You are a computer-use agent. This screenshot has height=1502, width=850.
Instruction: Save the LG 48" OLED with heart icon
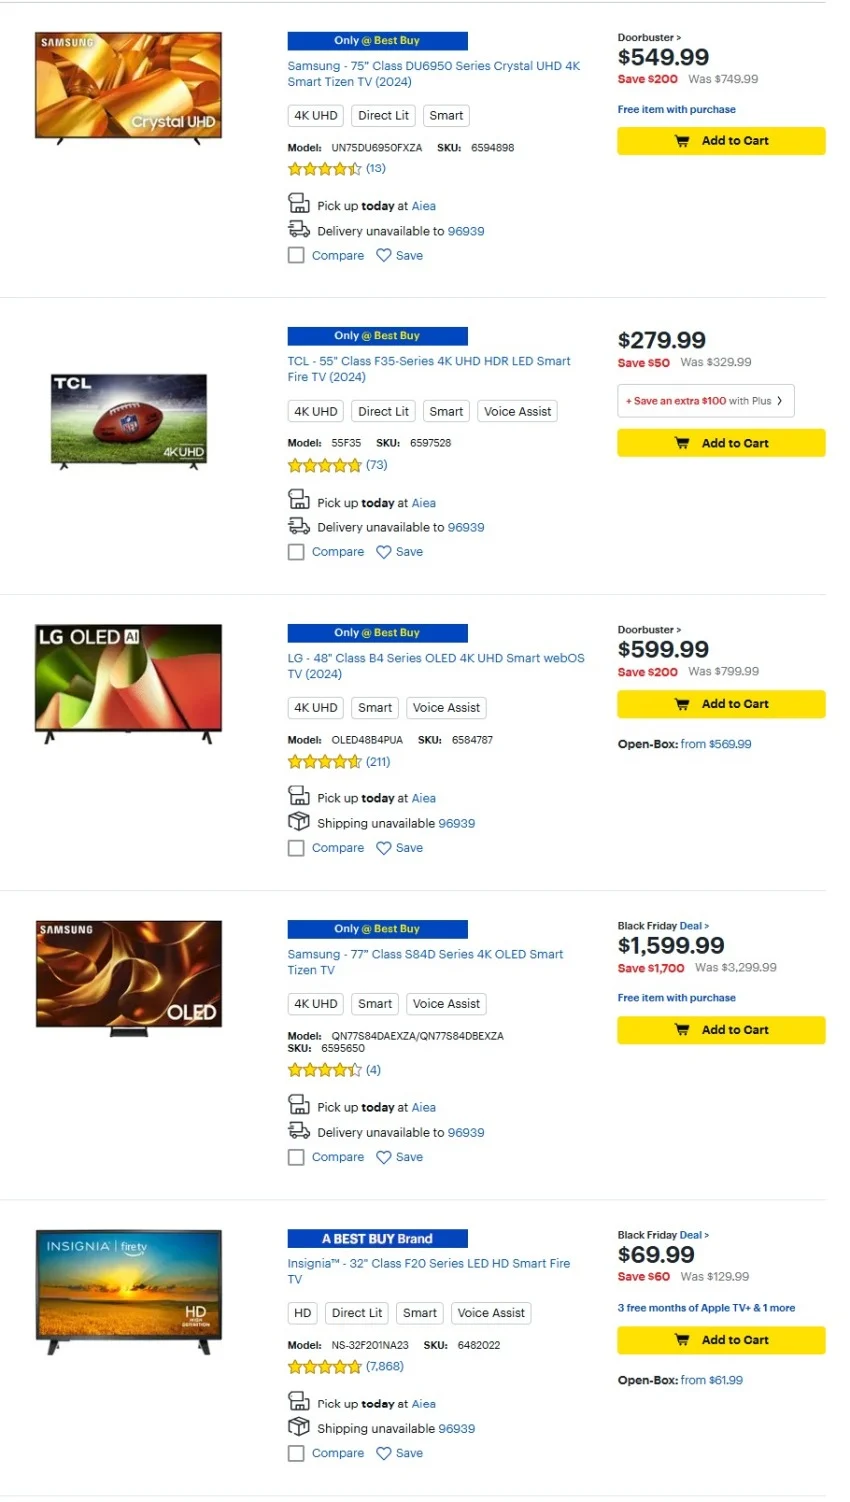click(x=384, y=848)
